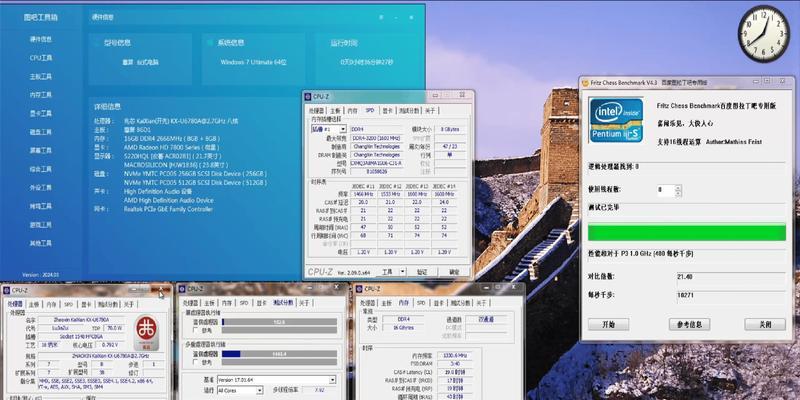Click 关闭 in Fritz Chess Benchmark
This screenshot has height=400, width=800.
(x=765, y=324)
